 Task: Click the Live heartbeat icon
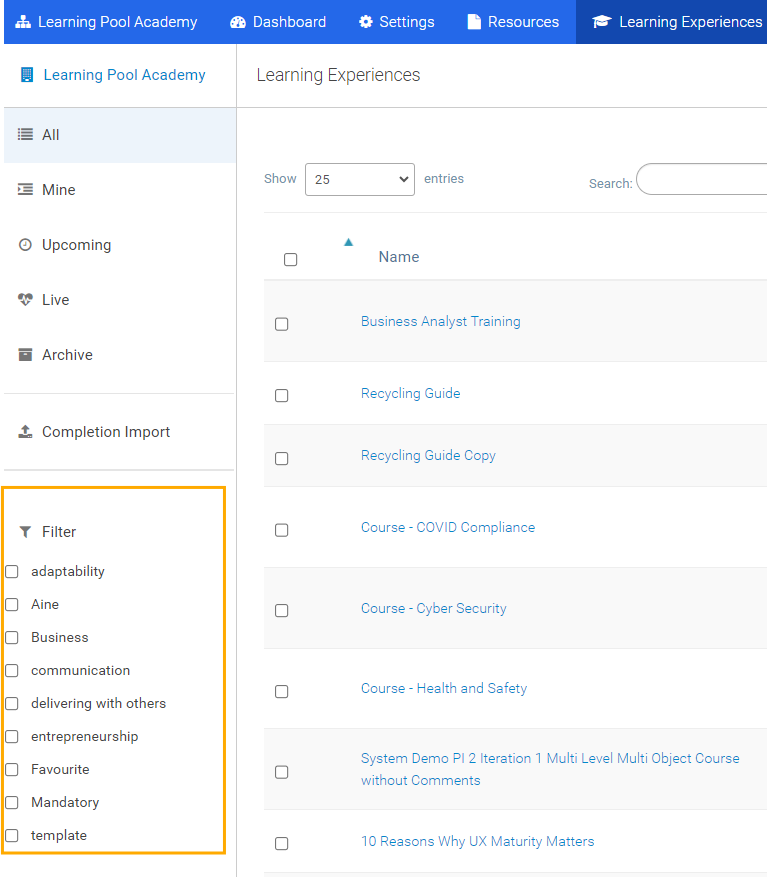pos(26,300)
